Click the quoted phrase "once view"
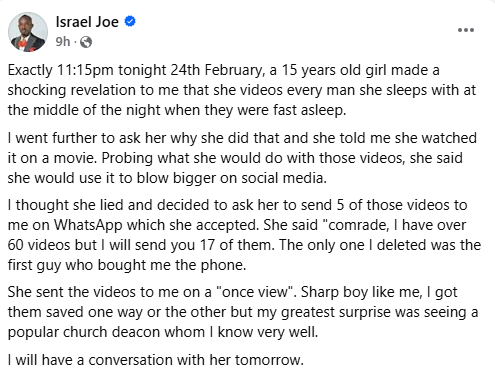Screen dimensions: 495x377 [256, 292]
